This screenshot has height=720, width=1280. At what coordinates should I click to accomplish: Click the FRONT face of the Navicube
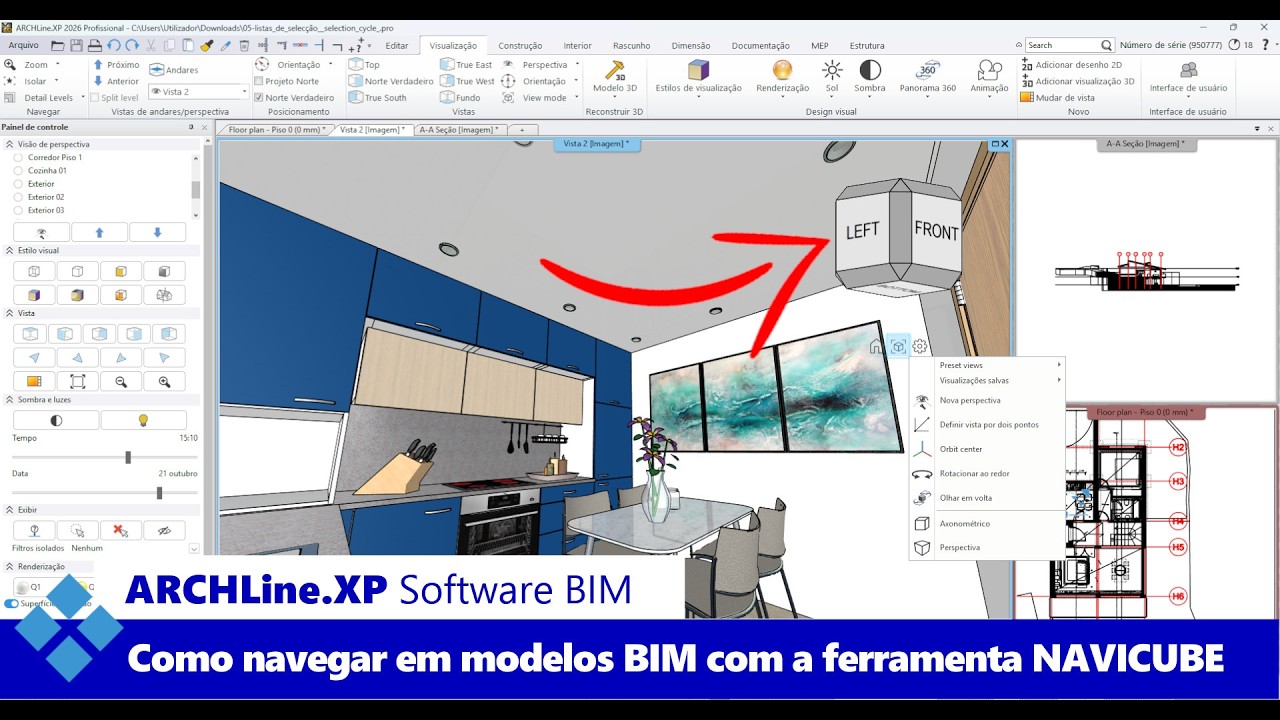(936, 231)
